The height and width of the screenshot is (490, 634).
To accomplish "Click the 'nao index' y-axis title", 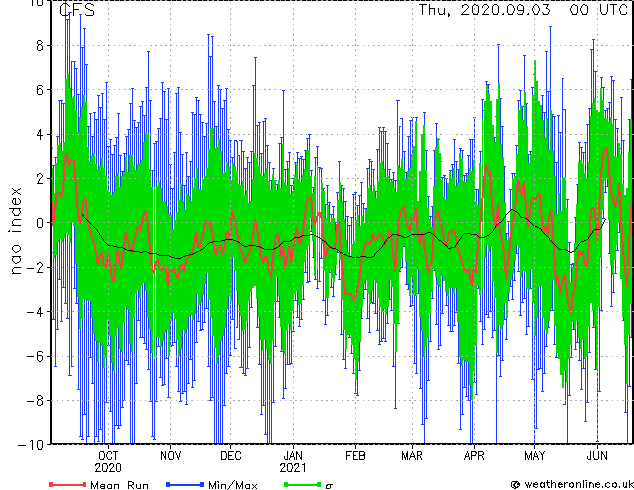I will [x=15, y=231].
